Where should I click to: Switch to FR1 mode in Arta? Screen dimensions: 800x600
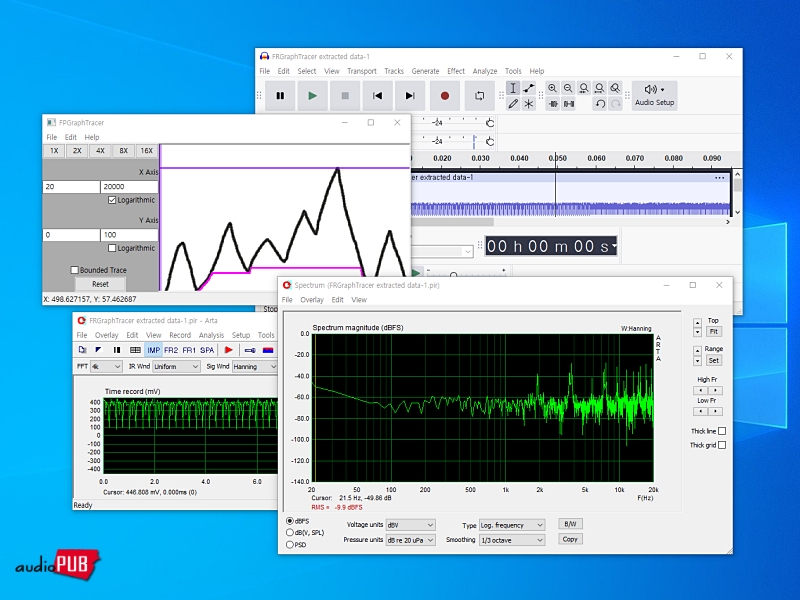tap(189, 350)
